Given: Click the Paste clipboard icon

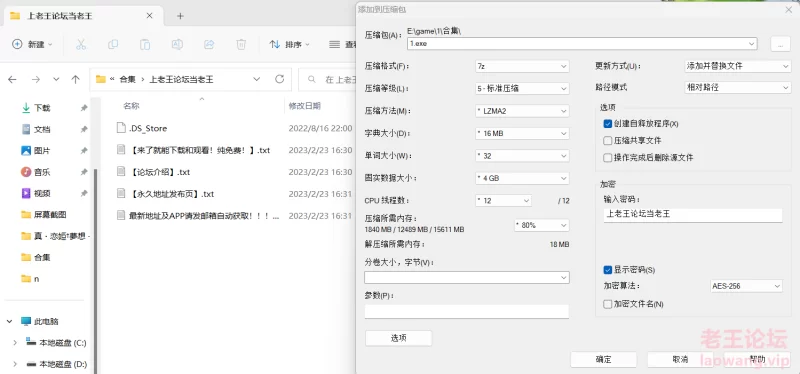Looking at the screenshot, I should pyautogui.click(x=145, y=44).
